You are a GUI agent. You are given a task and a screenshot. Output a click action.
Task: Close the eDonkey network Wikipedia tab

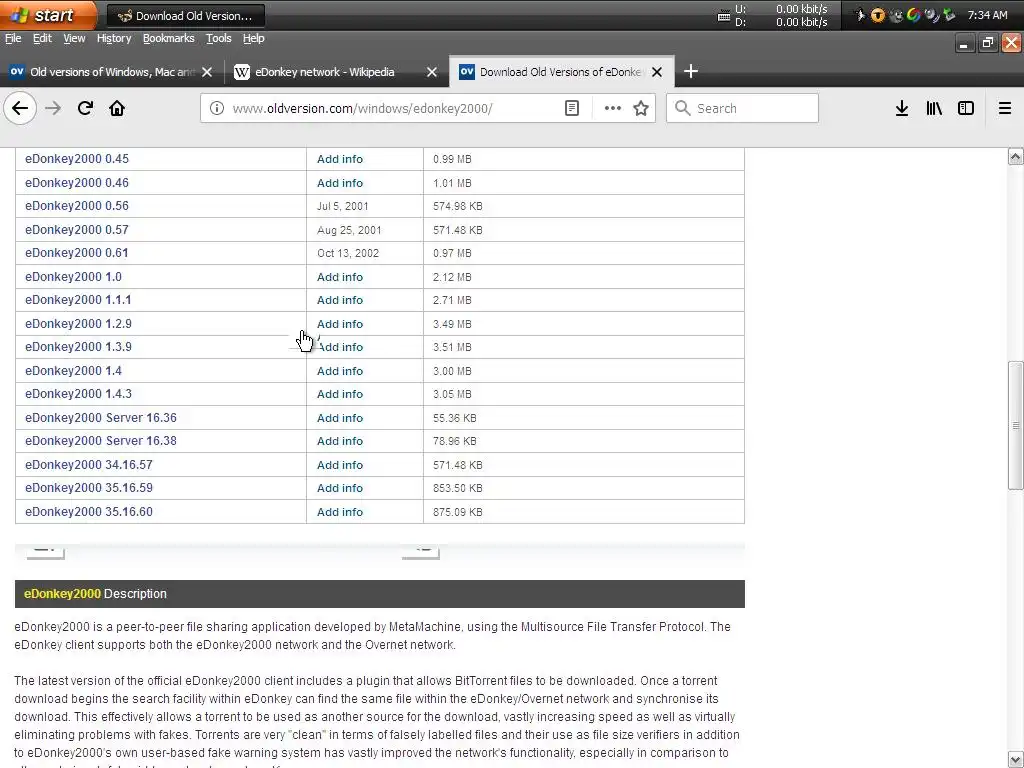click(x=432, y=72)
